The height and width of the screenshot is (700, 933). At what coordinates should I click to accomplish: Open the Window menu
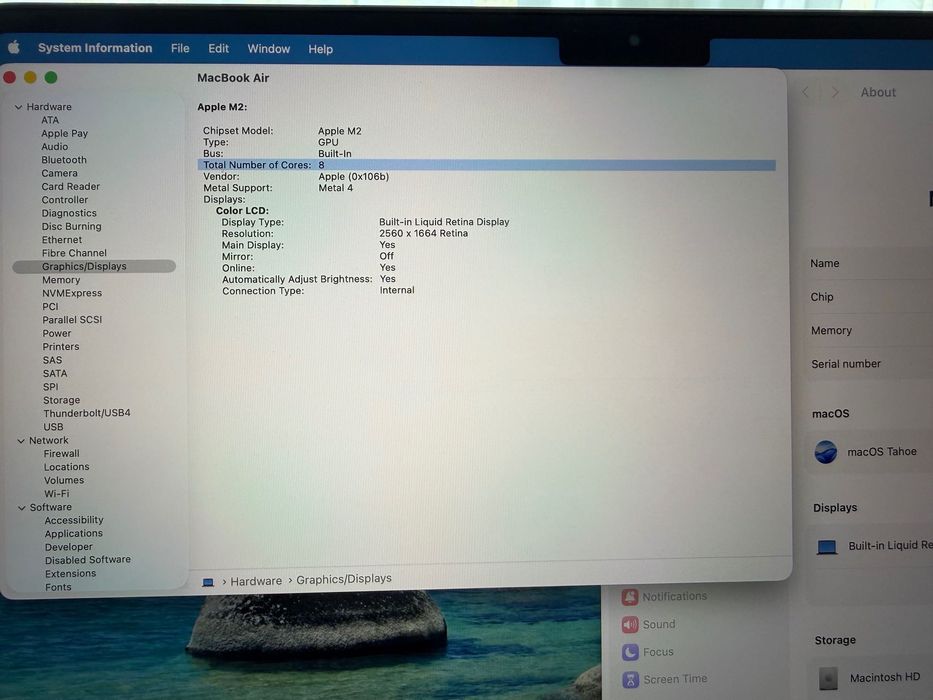268,49
